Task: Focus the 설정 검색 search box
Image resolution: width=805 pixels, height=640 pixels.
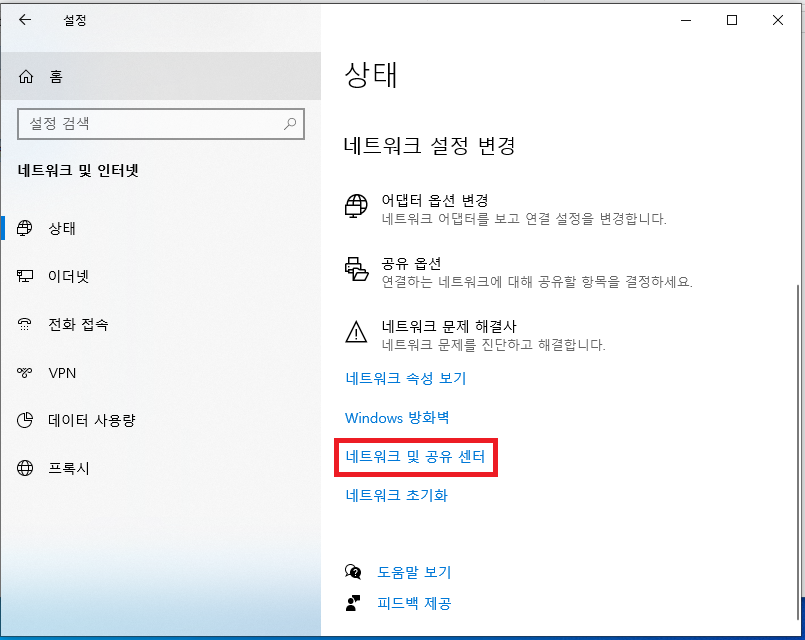Action: [x=161, y=124]
